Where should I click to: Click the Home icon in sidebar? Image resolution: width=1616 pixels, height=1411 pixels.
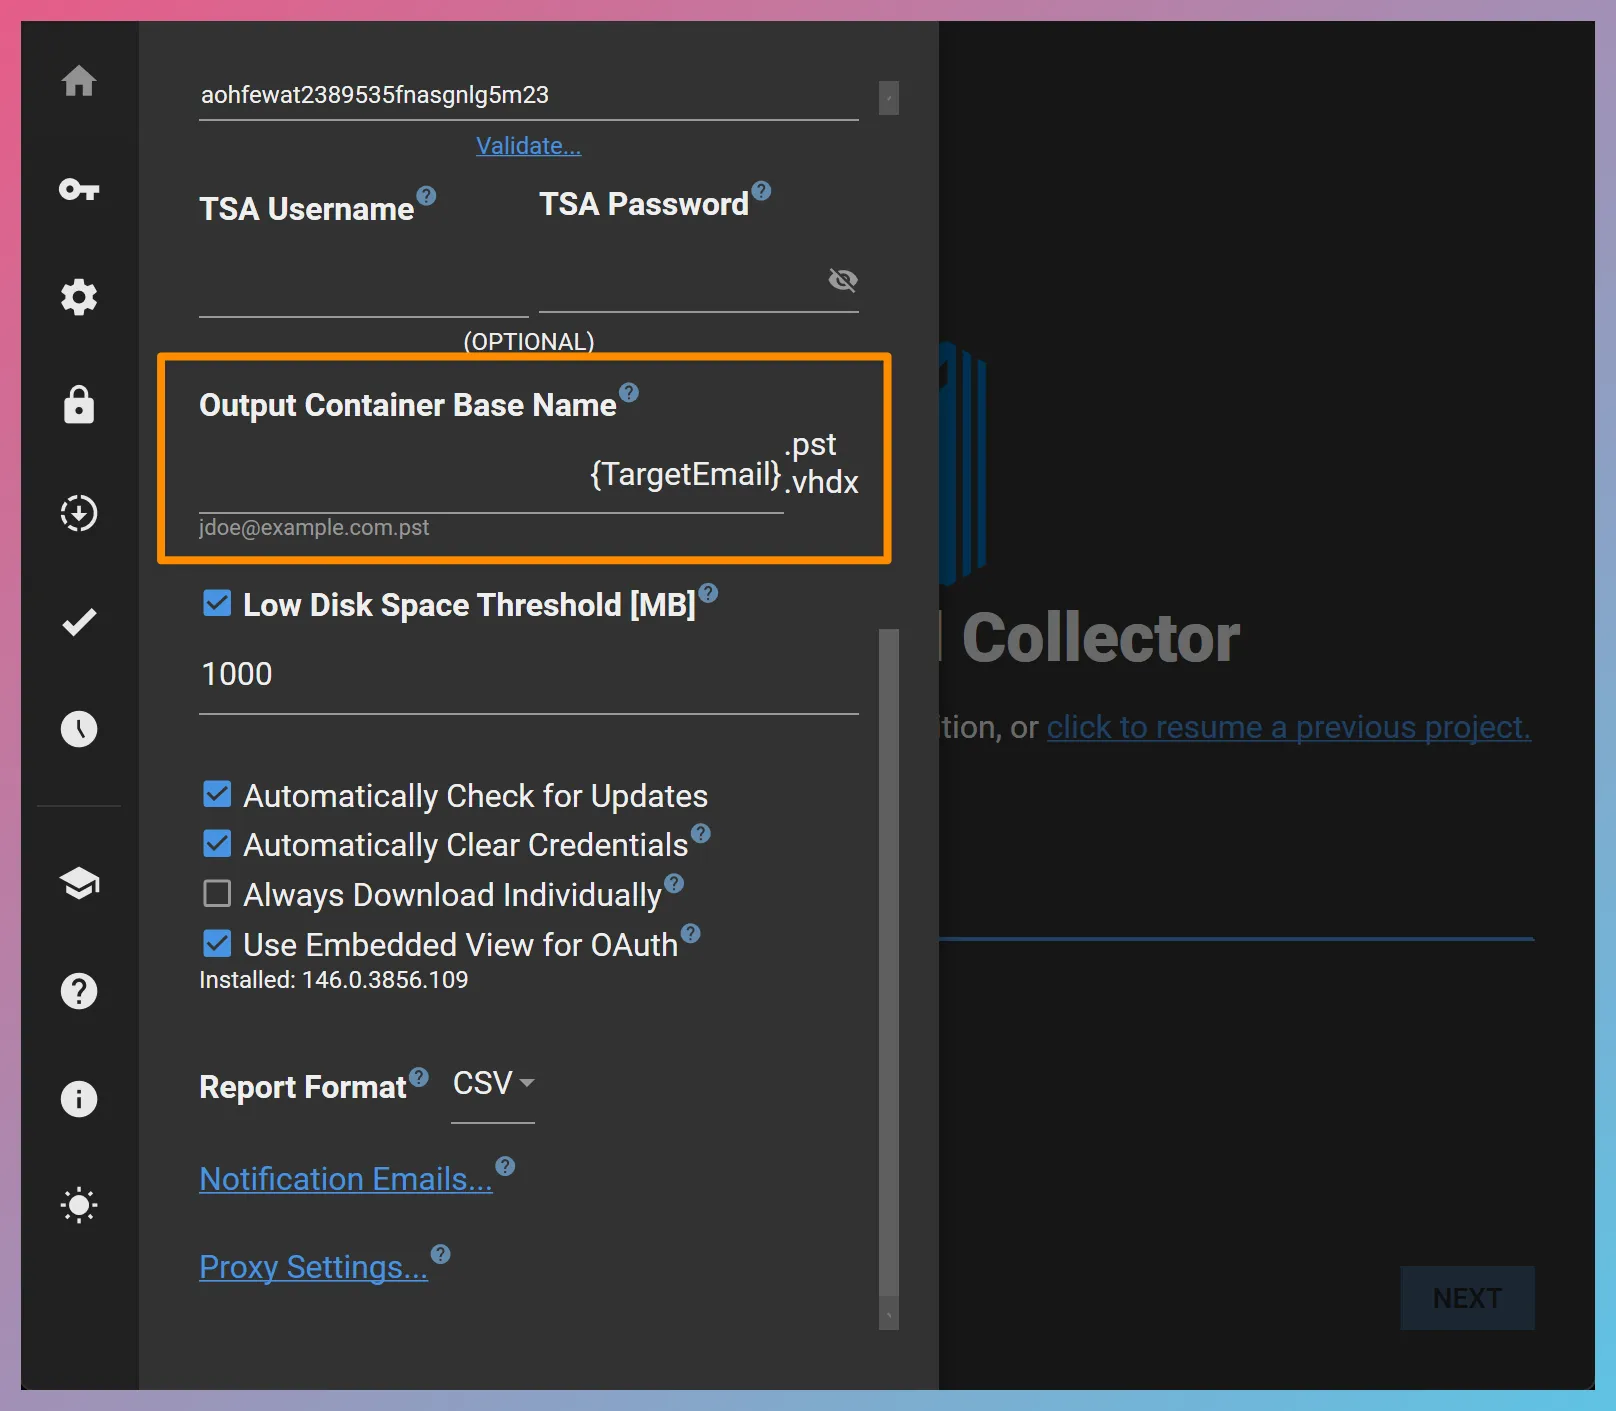(79, 81)
